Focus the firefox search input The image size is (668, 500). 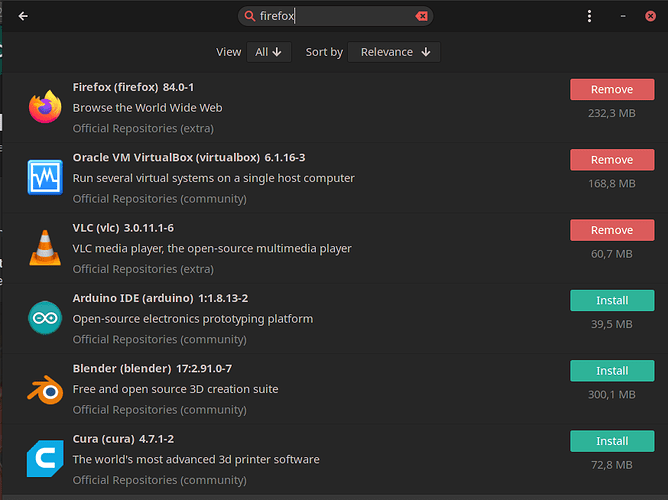336,16
